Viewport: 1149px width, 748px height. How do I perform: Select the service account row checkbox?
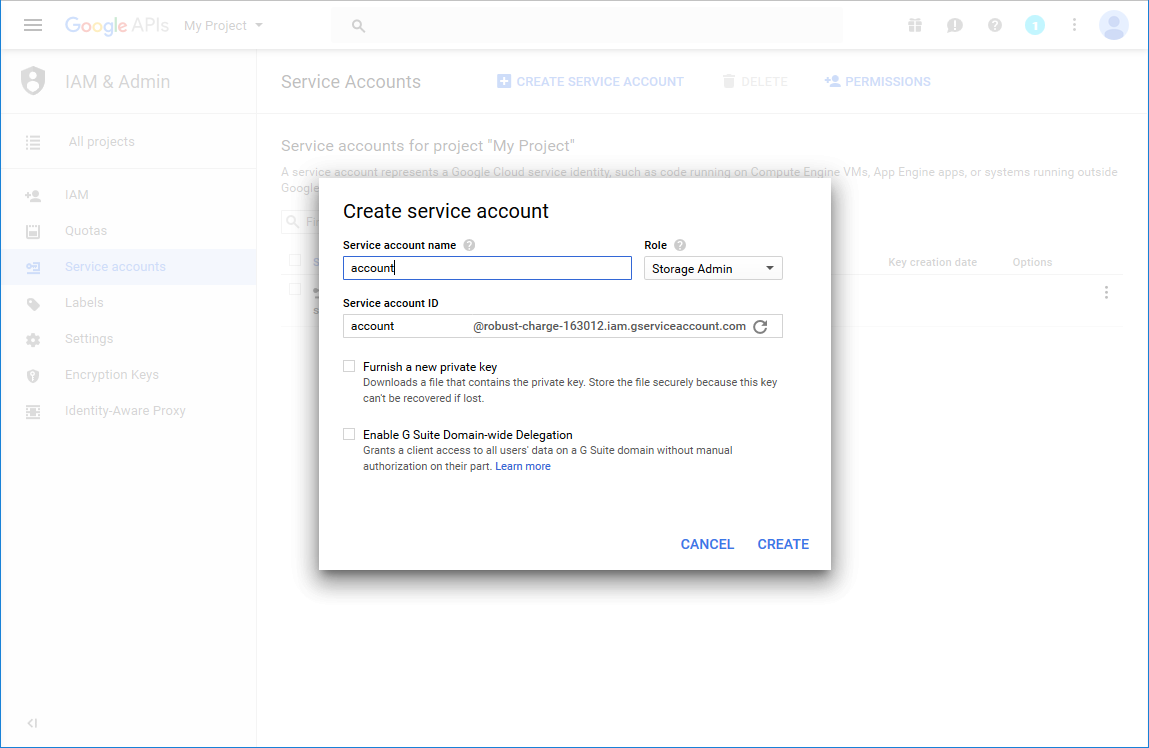click(x=295, y=289)
